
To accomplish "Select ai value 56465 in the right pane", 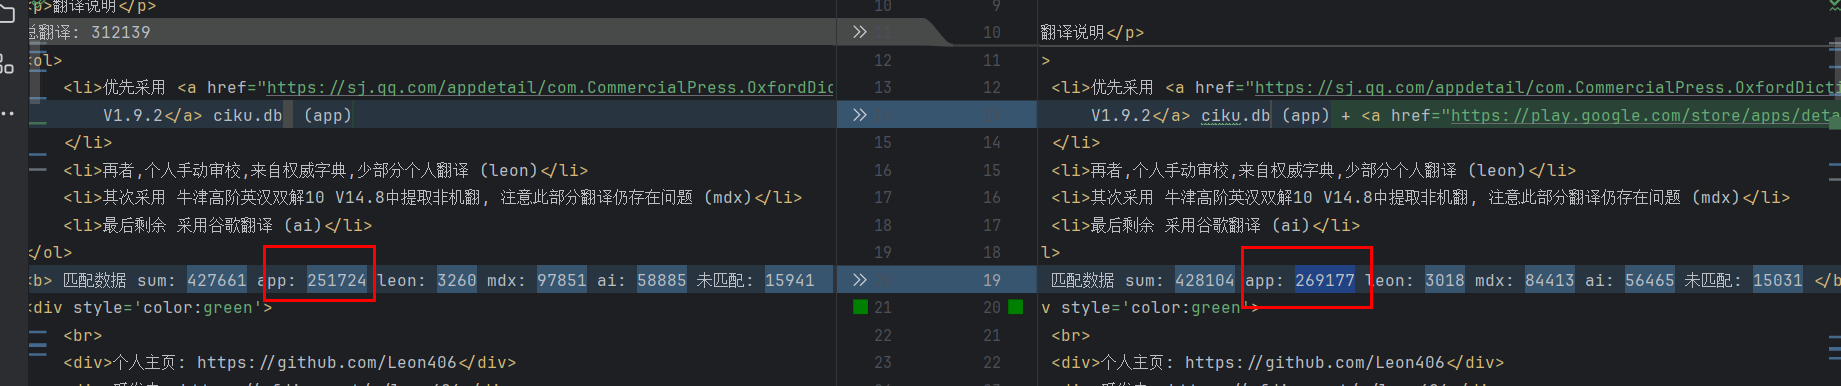I will tap(1649, 281).
